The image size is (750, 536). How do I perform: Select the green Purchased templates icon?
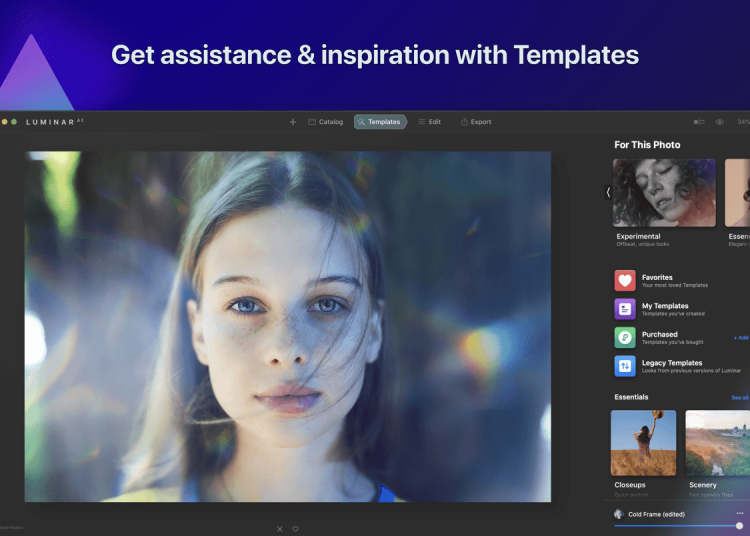(625, 338)
